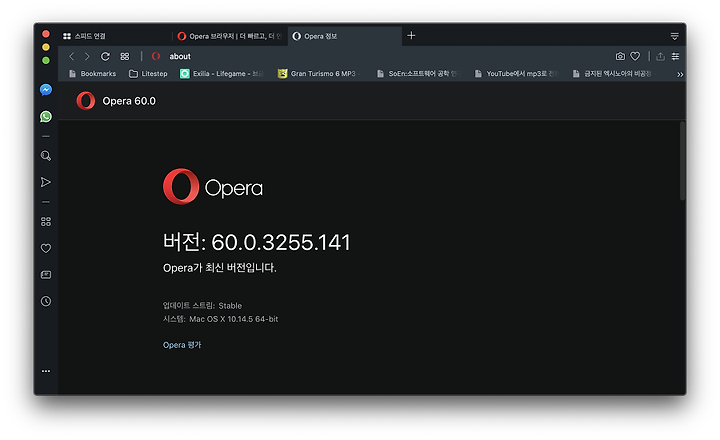
Task: Click the Opera 평가 link
Action: (x=182, y=345)
